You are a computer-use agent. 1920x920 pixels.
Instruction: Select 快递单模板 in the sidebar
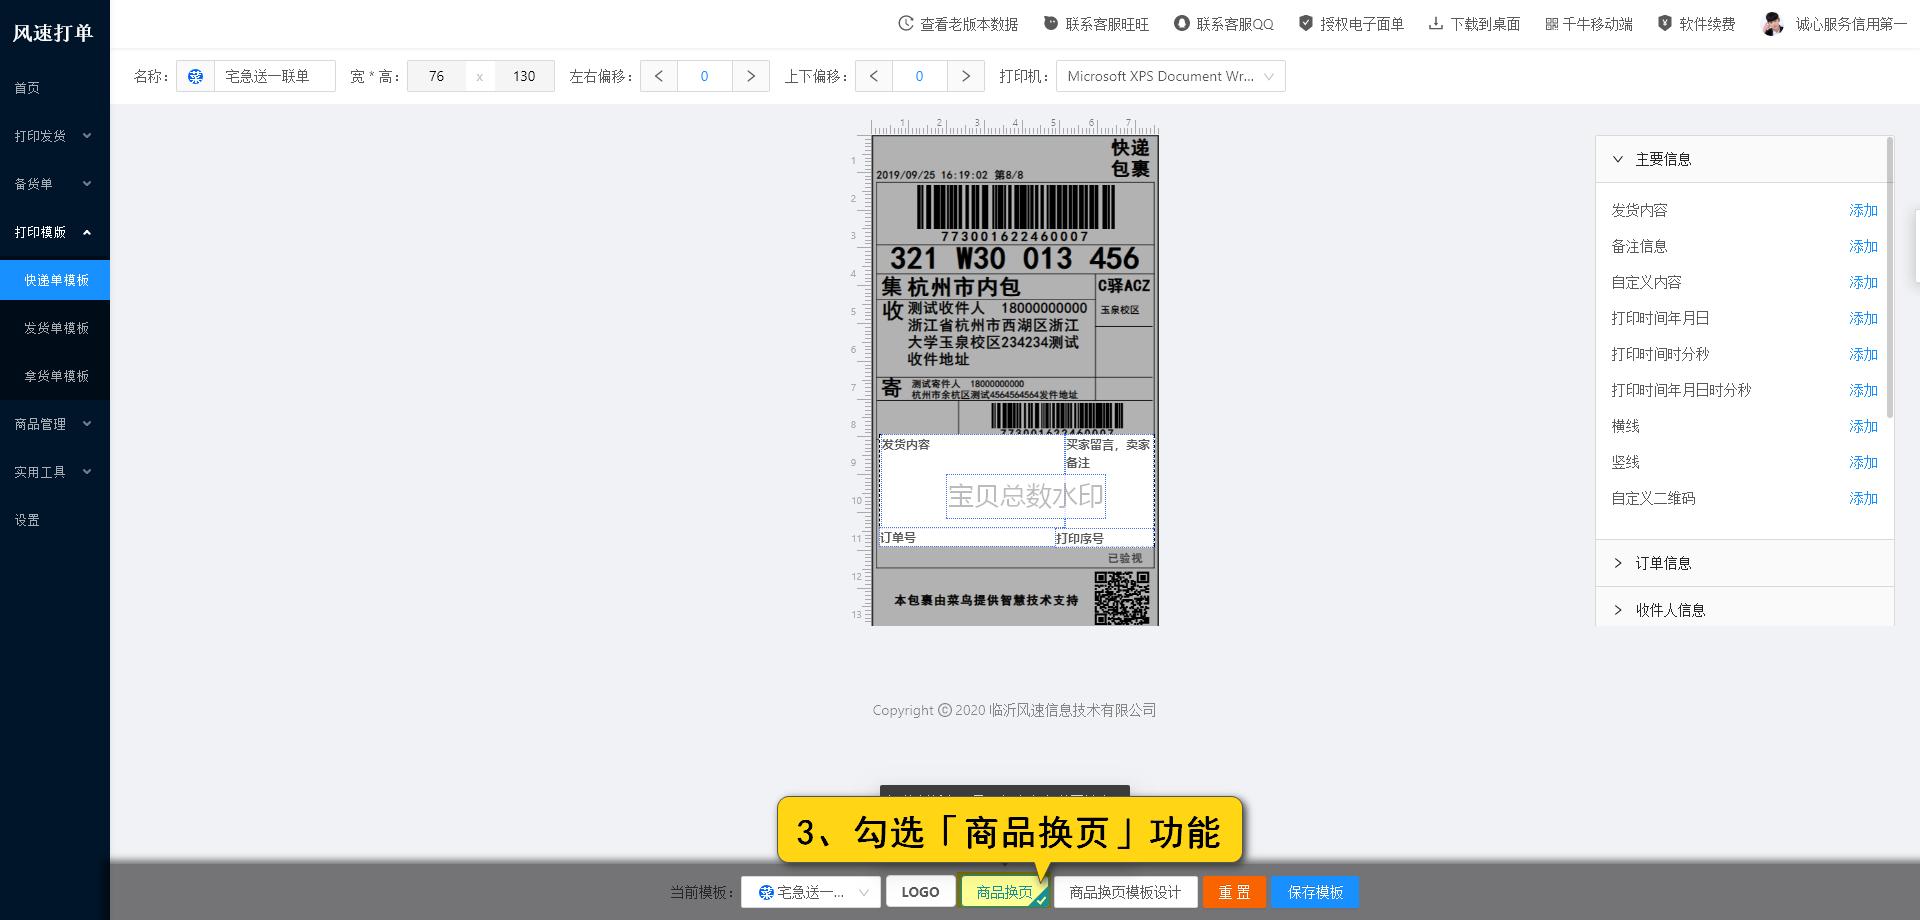(x=54, y=280)
